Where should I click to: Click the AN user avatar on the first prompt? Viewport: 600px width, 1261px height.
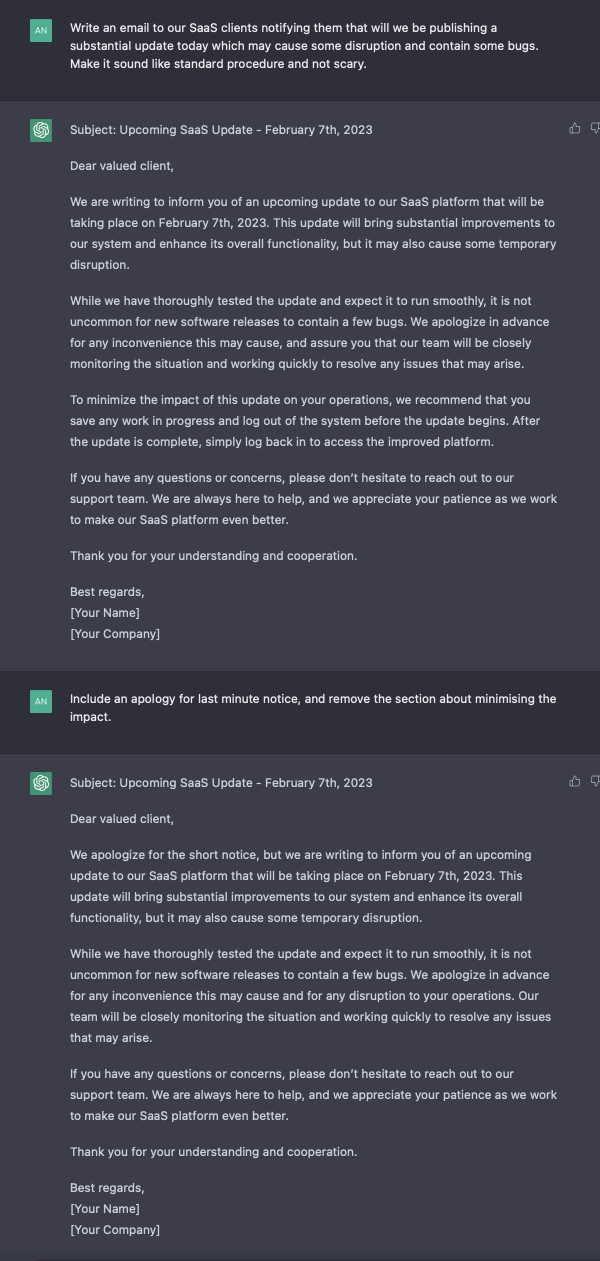coord(41,31)
